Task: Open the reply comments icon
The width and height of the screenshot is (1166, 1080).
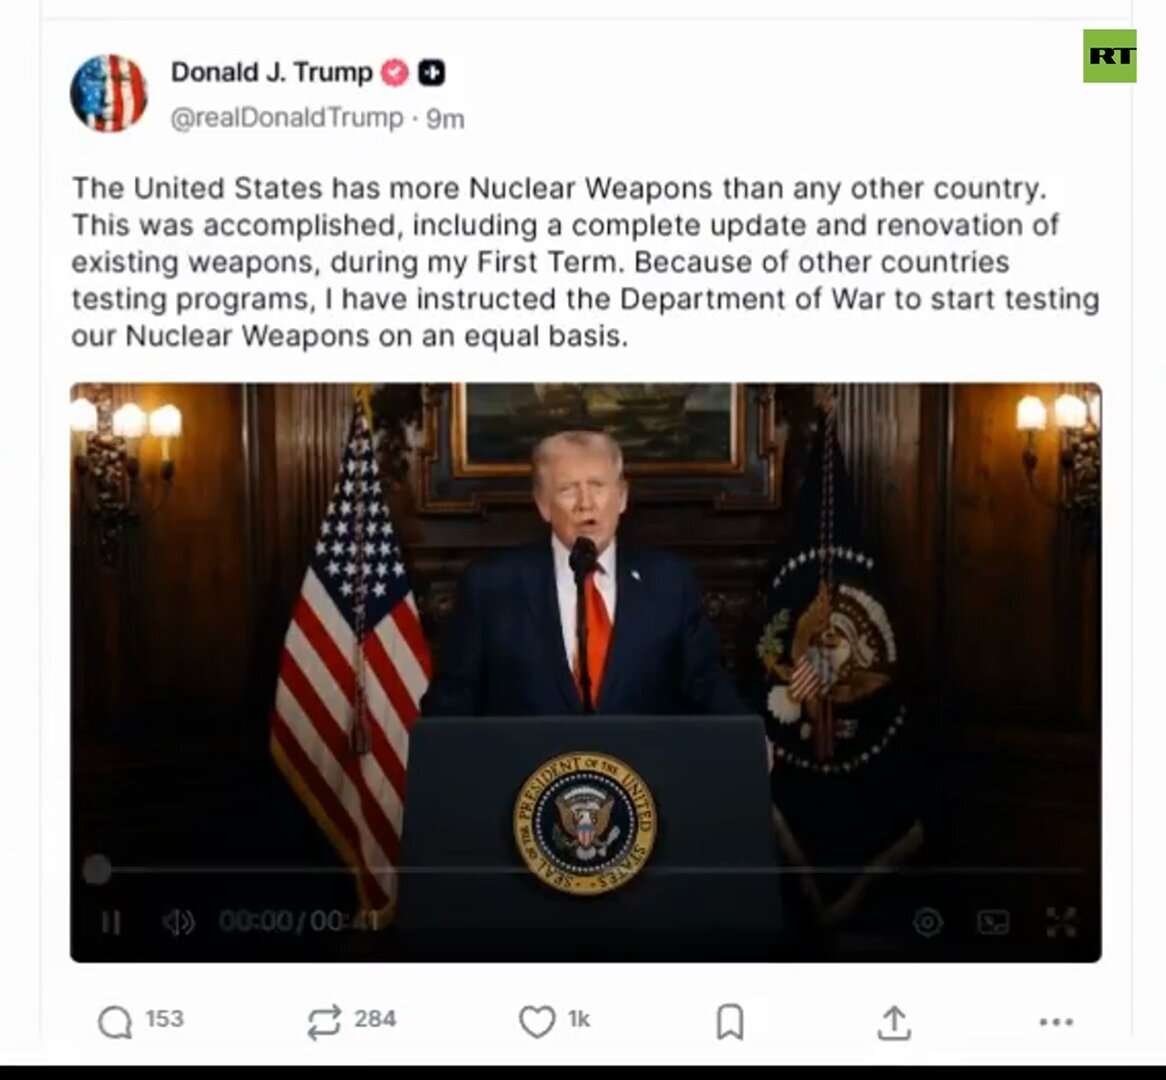Action: [115, 1021]
